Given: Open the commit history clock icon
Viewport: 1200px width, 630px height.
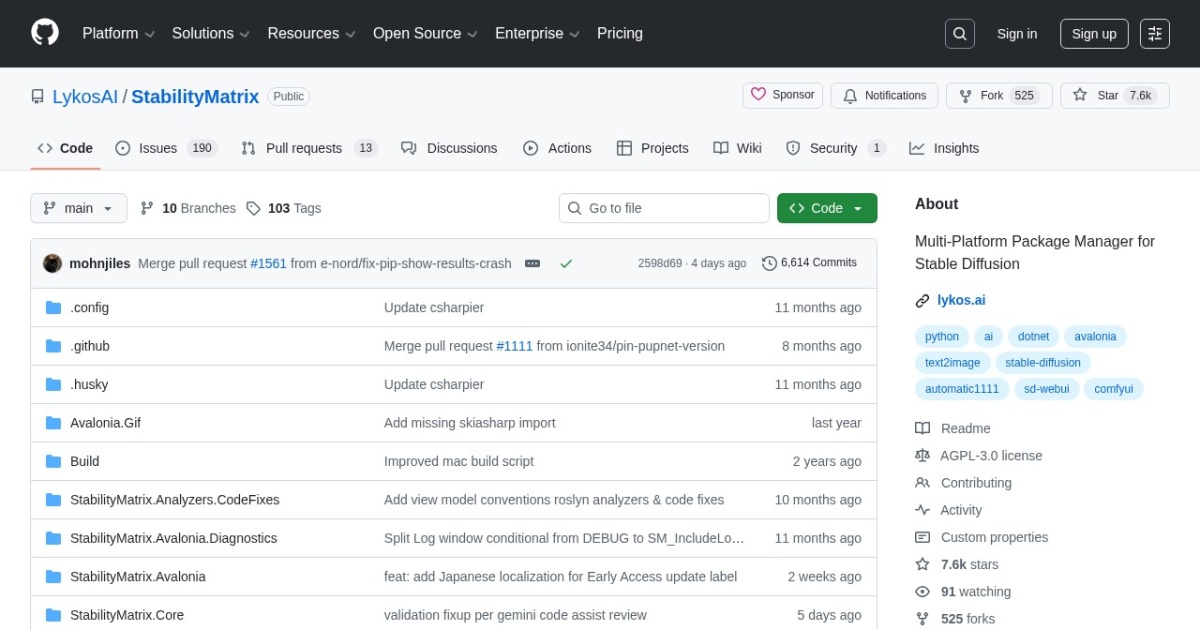Looking at the screenshot, I should (x=769, y=263).
